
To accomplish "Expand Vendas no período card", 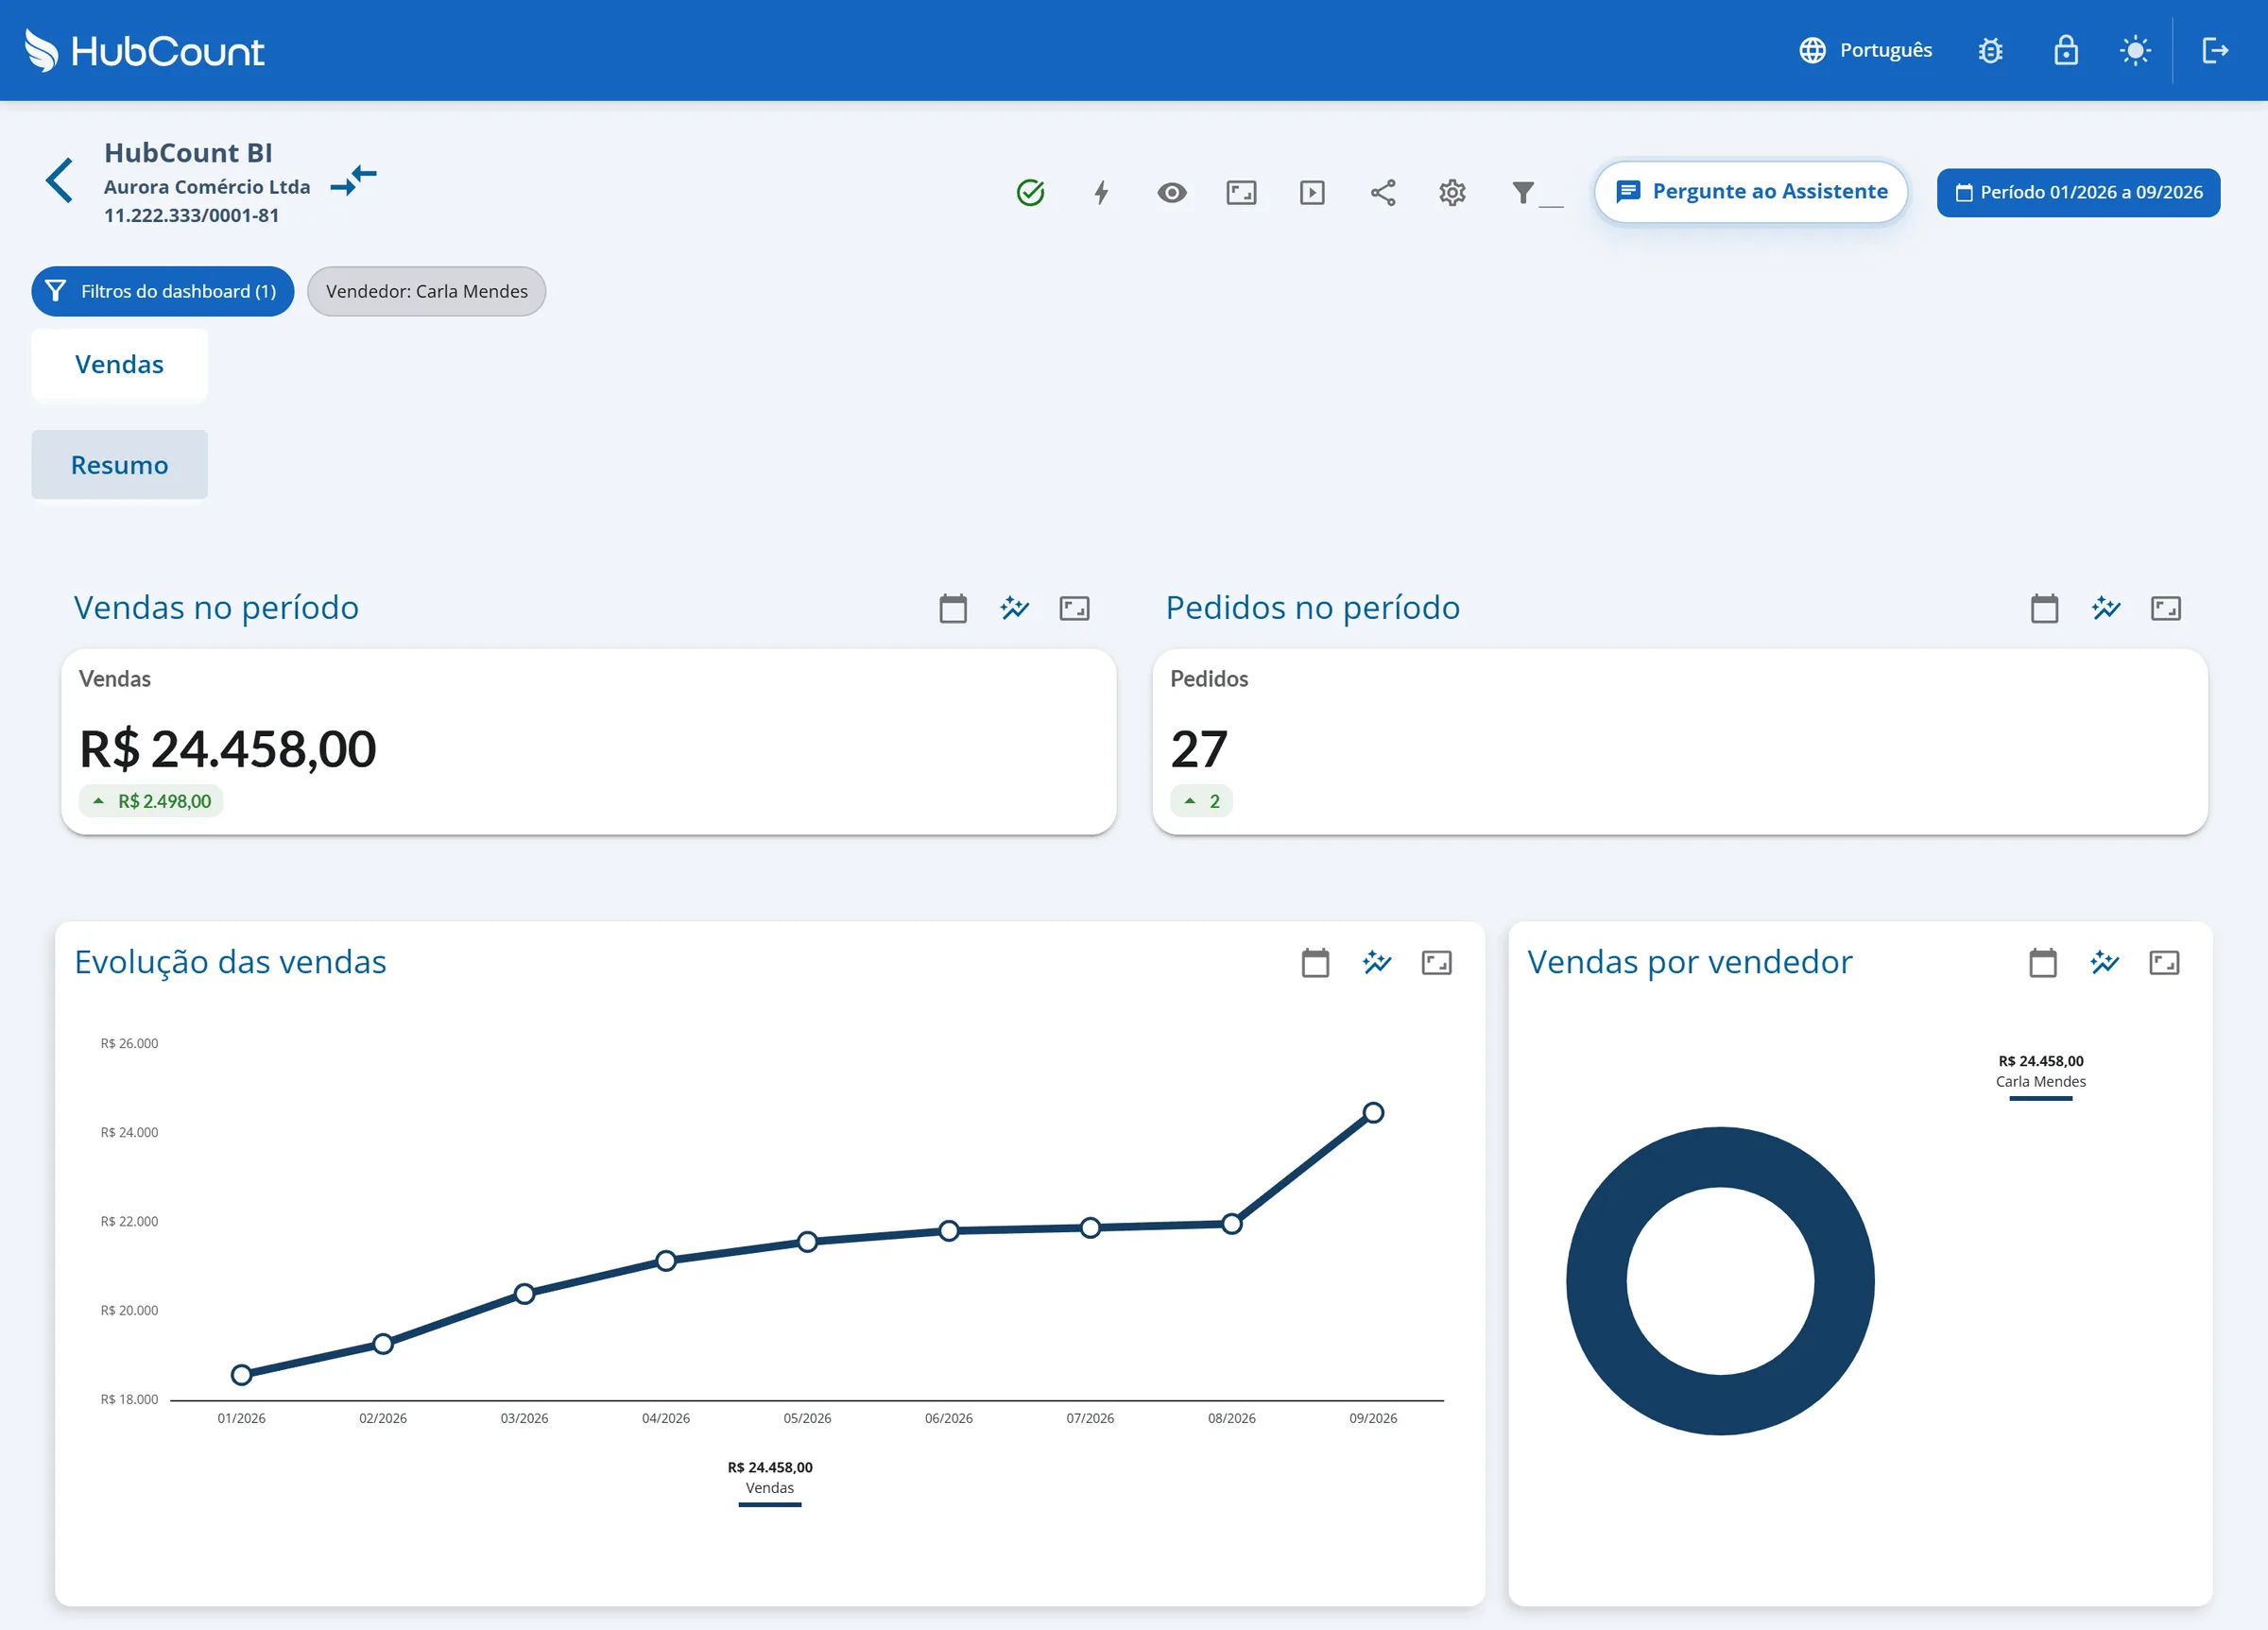I will 1074,608.
